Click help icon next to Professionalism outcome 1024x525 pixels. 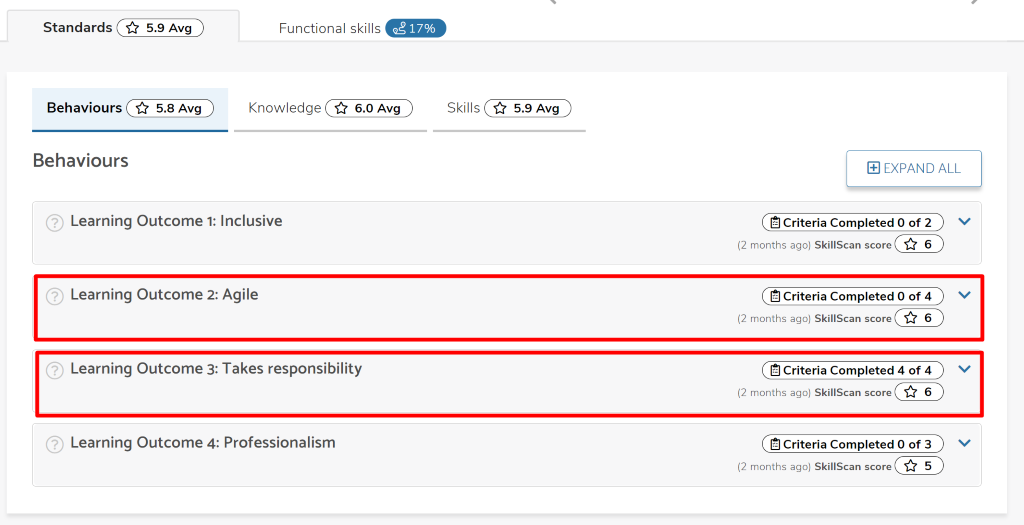[54, 444]
